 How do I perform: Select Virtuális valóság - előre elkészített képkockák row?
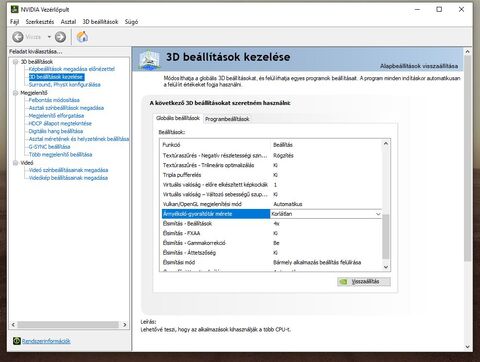271,185
